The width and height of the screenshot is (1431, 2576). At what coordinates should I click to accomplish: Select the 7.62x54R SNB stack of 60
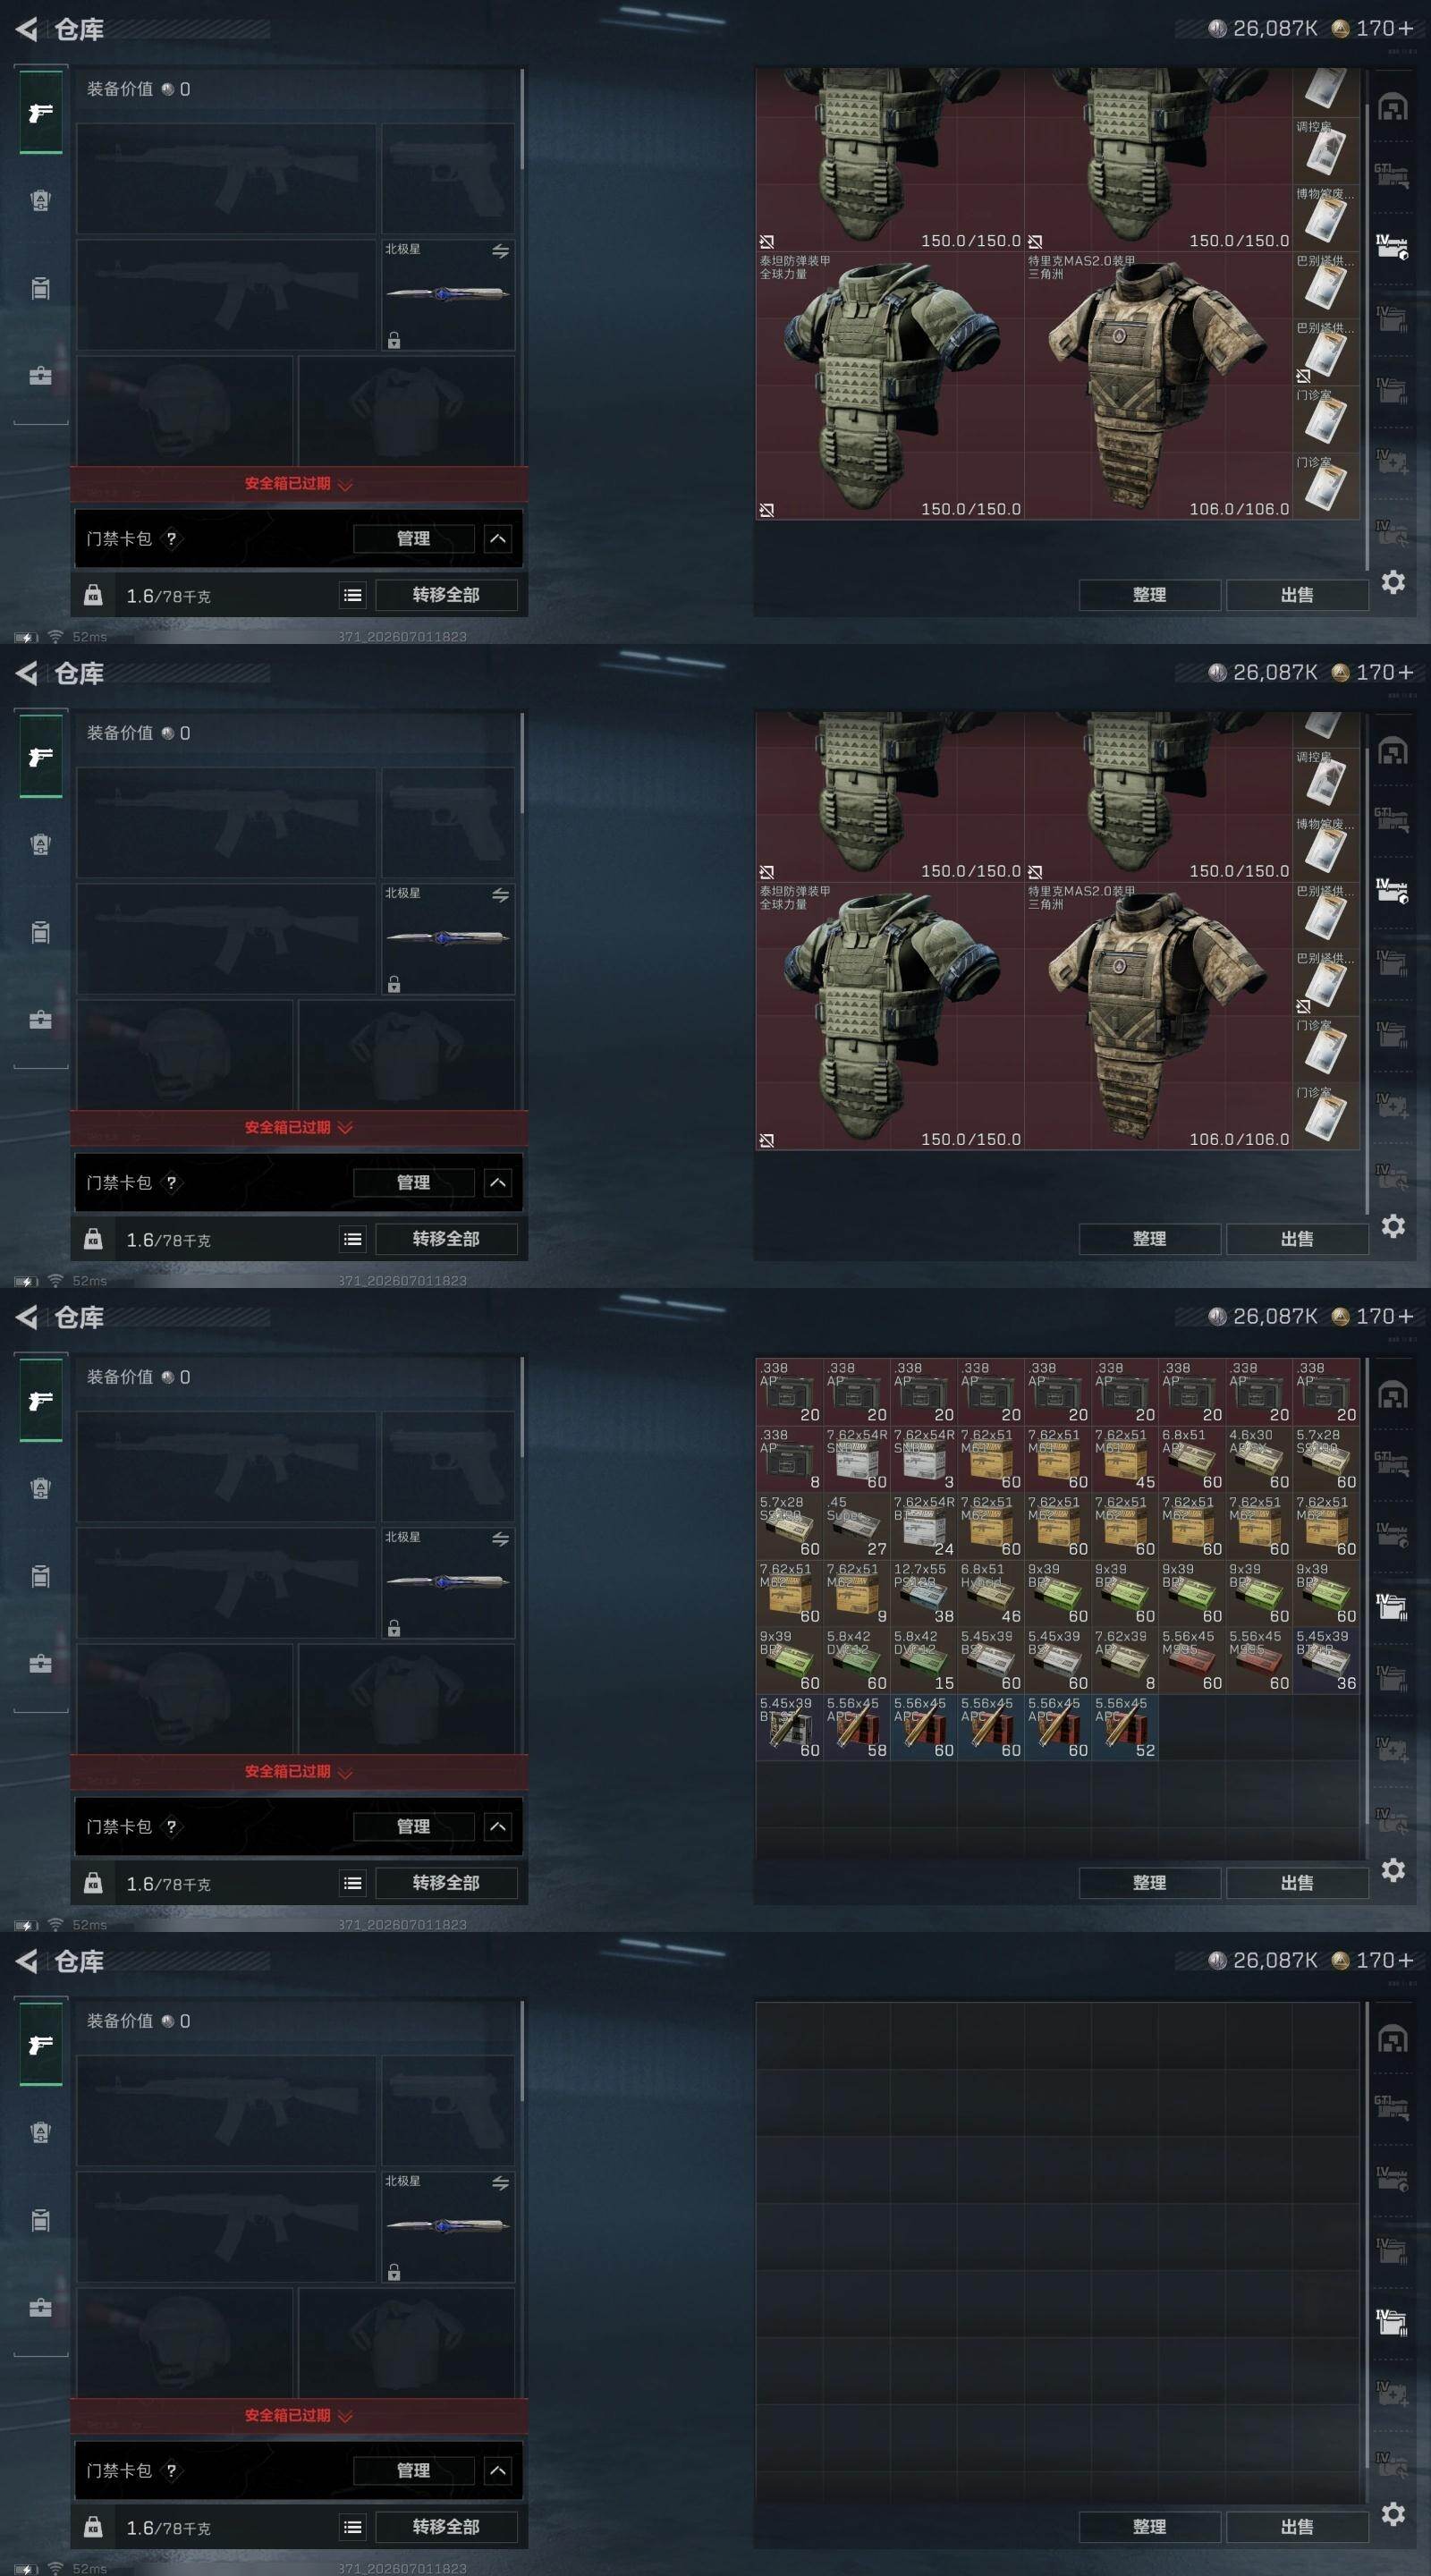(x=856, y=1459)
